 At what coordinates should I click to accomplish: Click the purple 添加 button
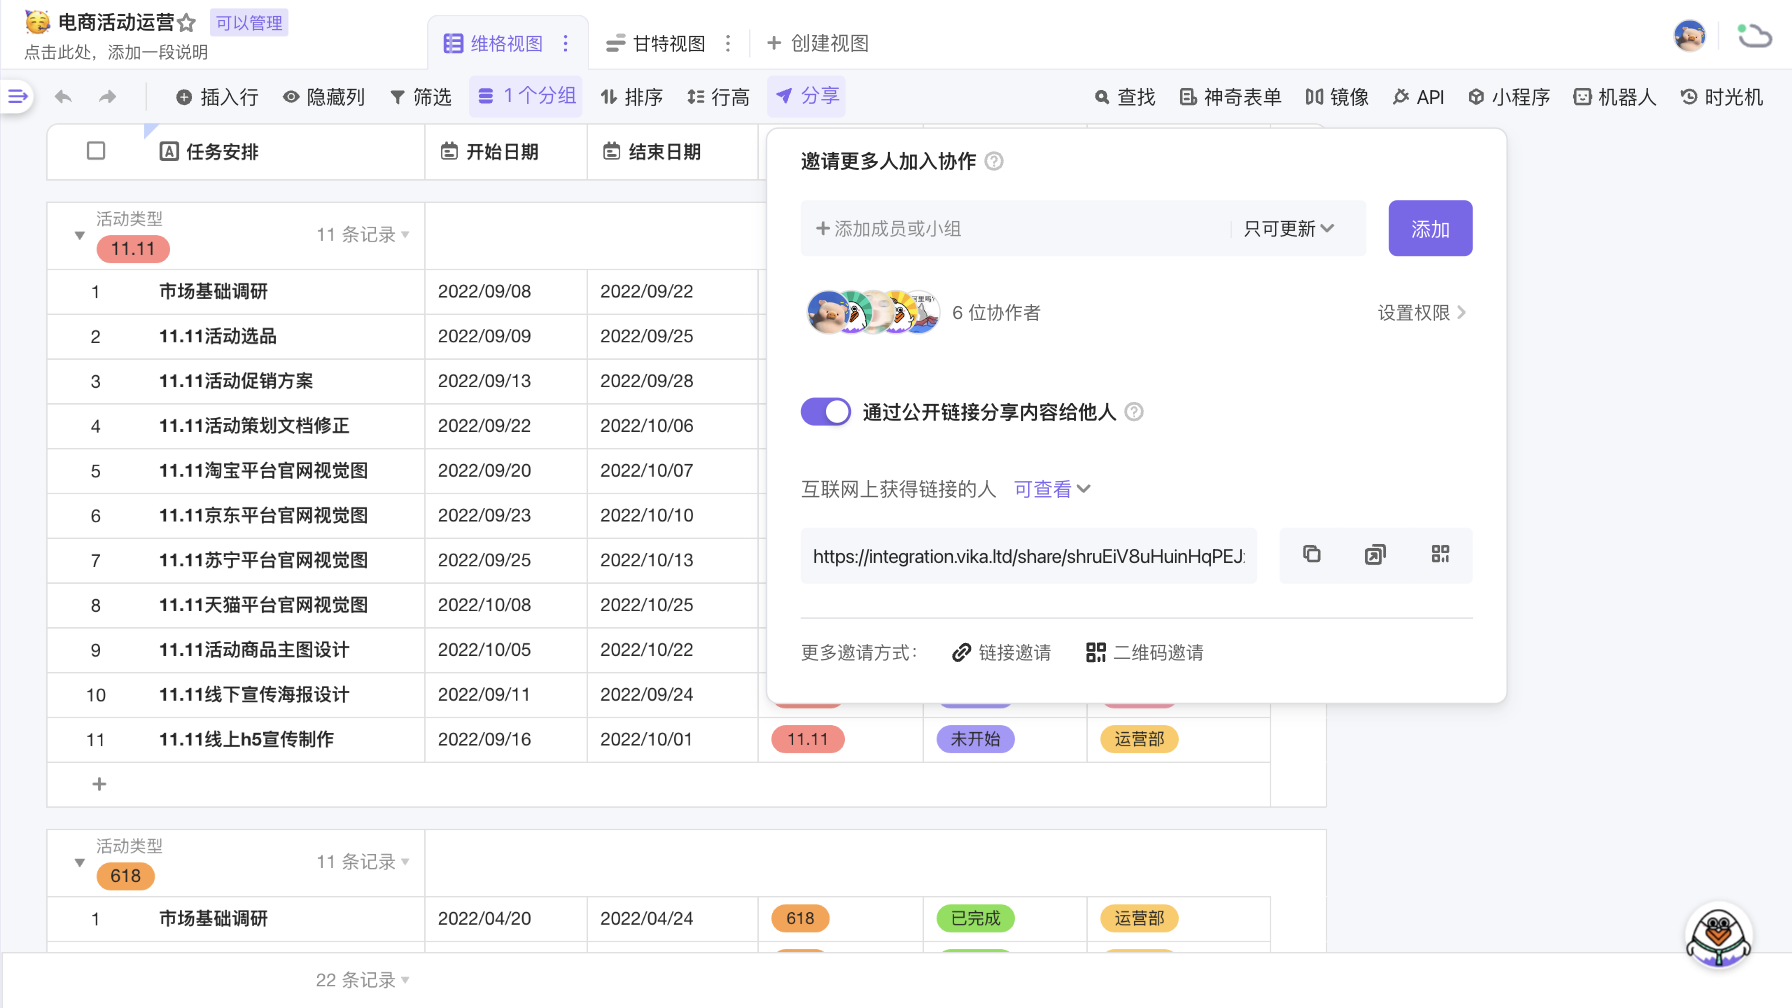[1430, 229]
